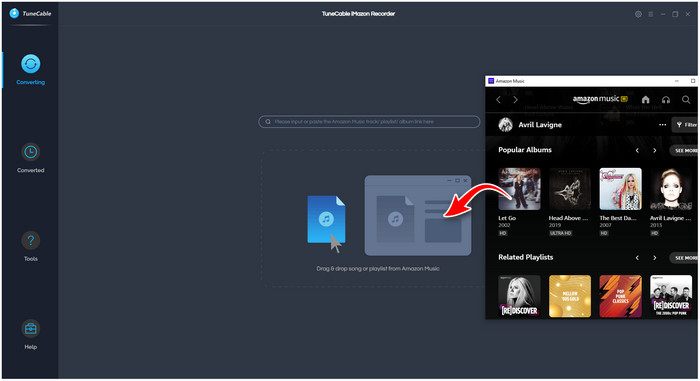Open the Converted history section
Screen dimensions: 700x381
click(x=30, y=158)
